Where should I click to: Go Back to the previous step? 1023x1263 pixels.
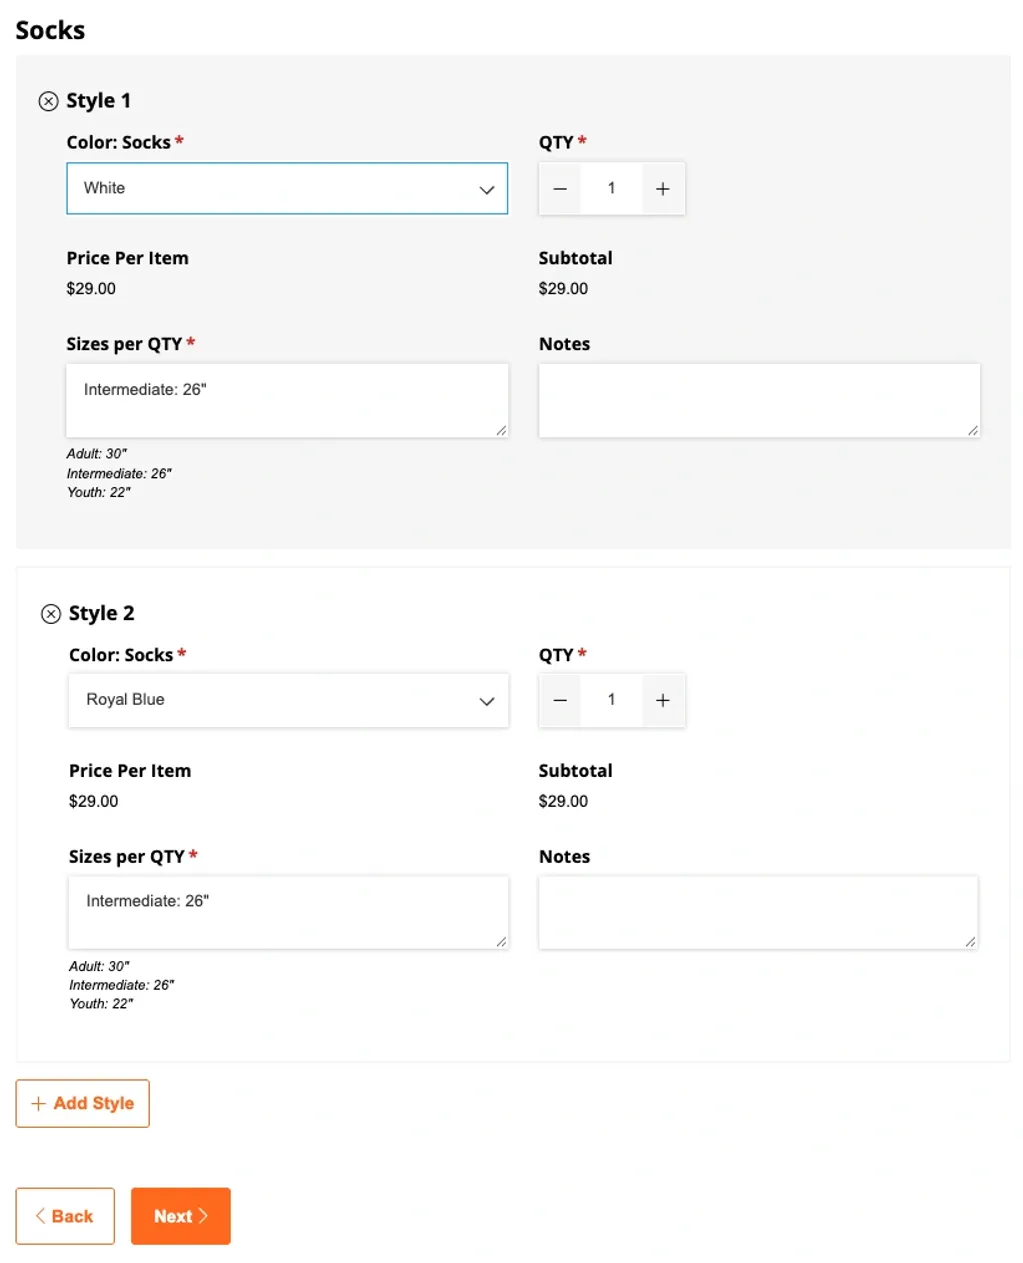click(65, 1216)
